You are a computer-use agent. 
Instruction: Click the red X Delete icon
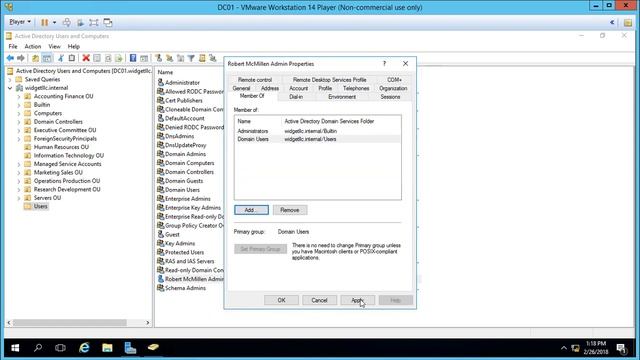click(86, 58)
